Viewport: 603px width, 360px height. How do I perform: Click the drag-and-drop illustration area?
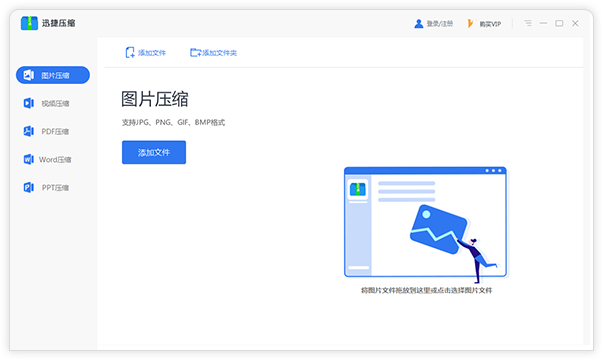point(425,224)
